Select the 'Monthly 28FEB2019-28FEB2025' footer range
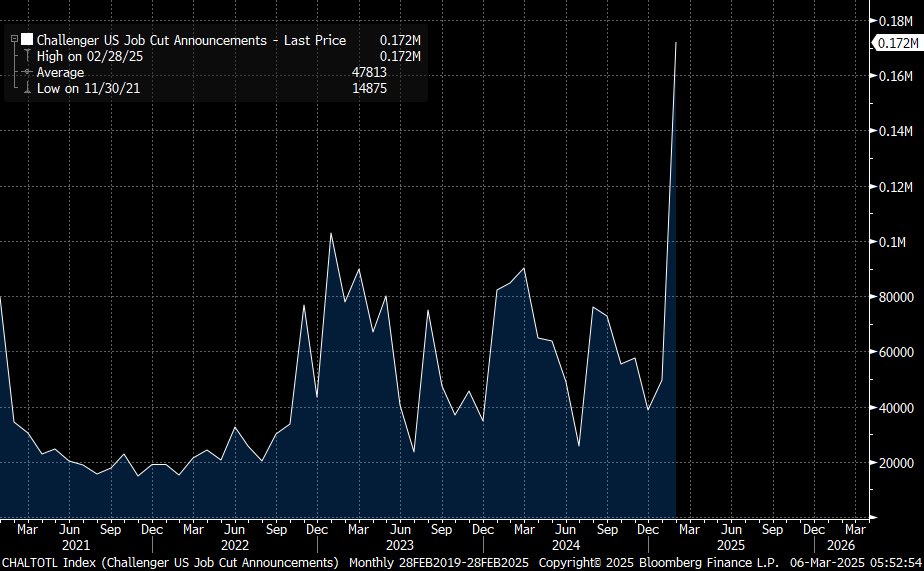924x571 pixels. [x=438, y=562]
